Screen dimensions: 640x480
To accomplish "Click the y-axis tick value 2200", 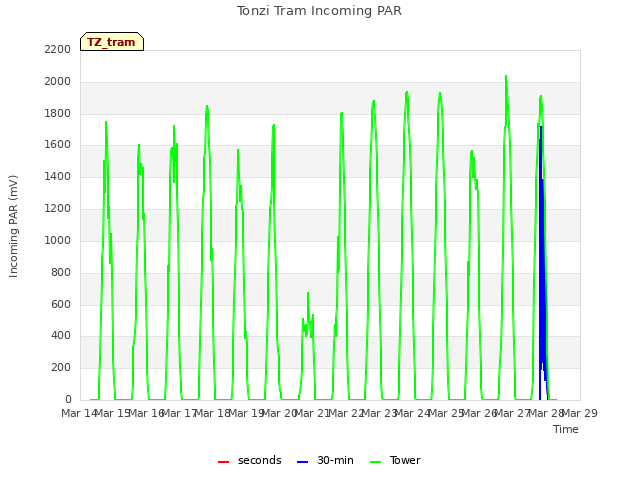I will 58,50.
